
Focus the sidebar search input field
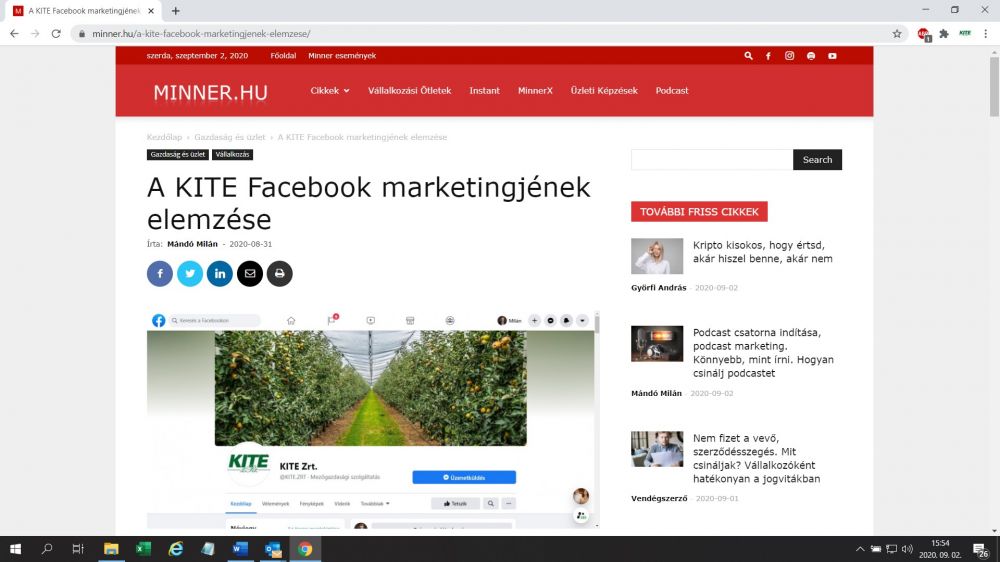(x=712, y=159)
